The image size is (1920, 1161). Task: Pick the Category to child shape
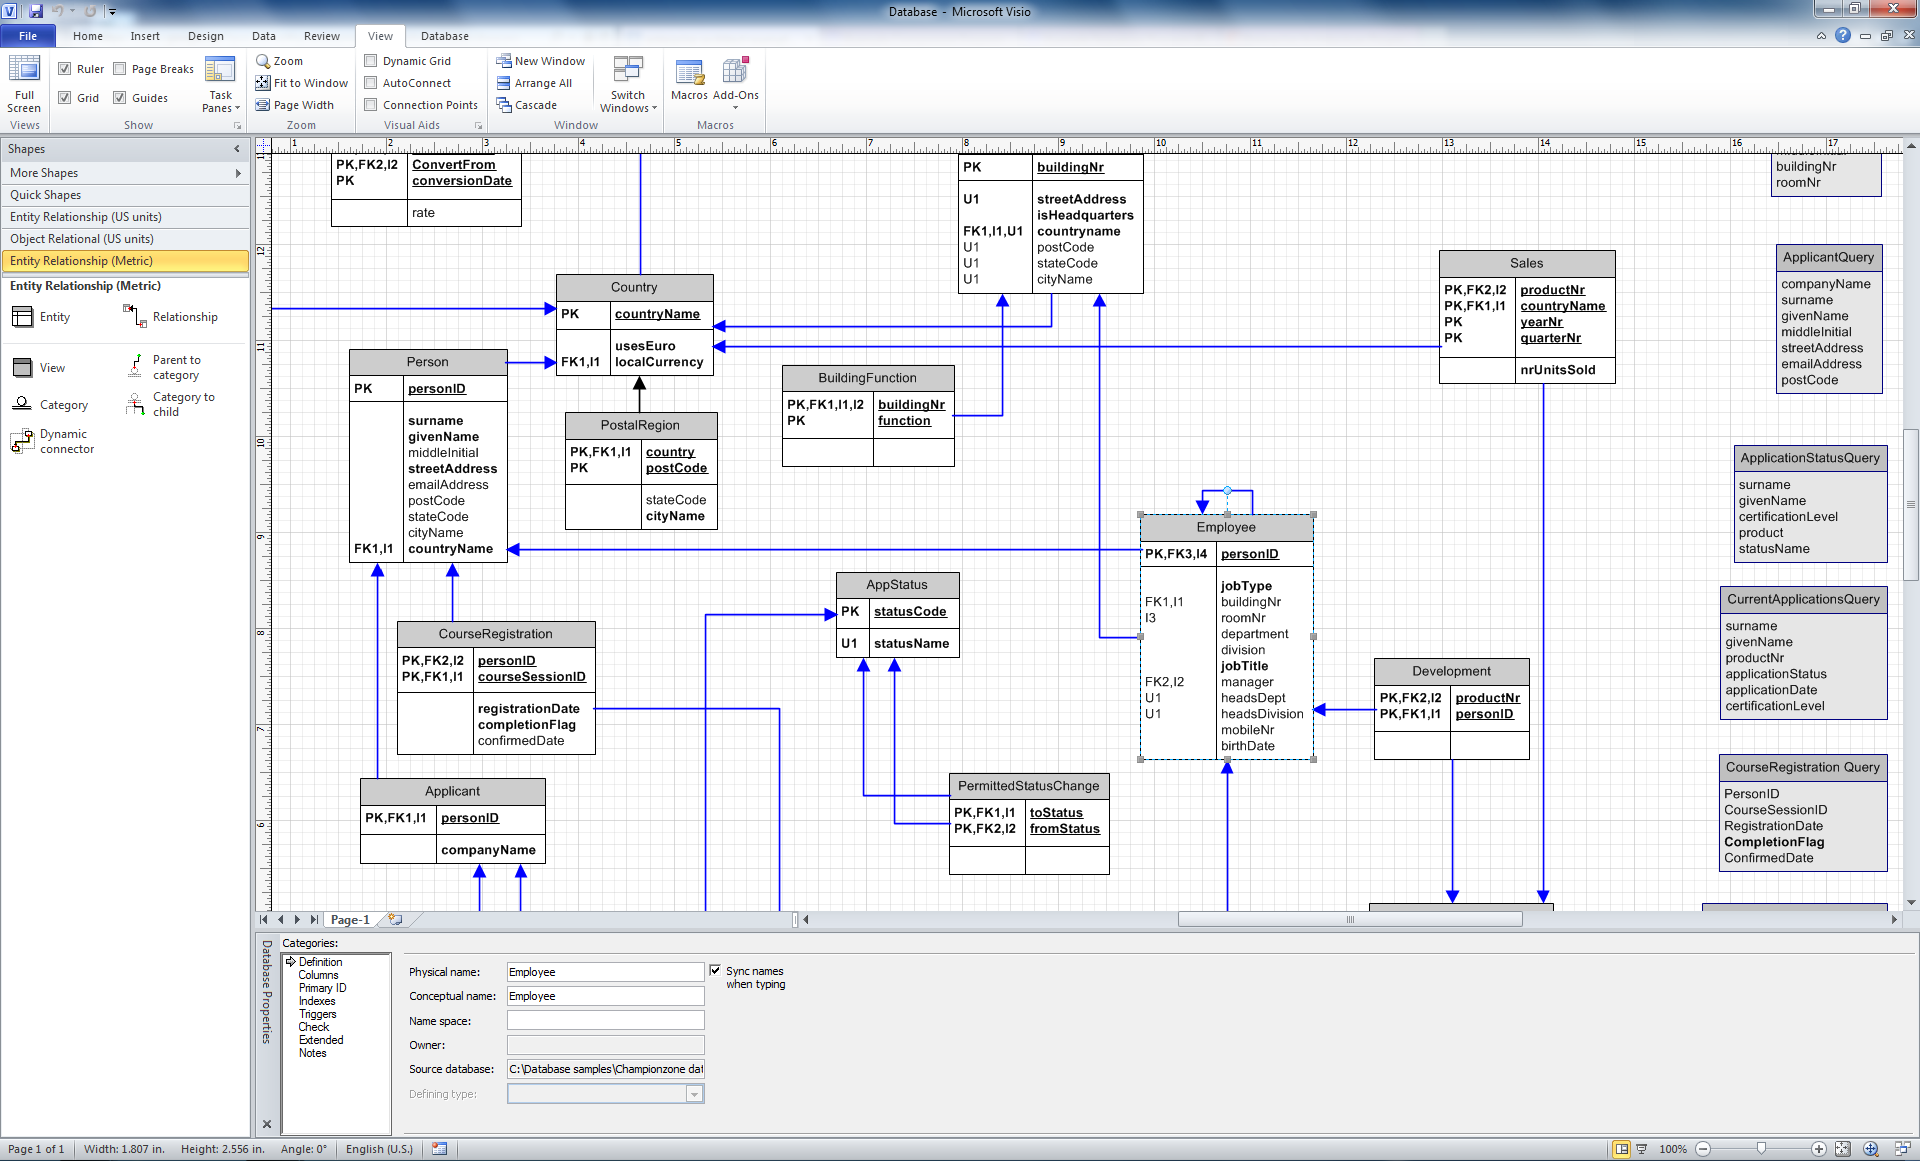point(170,404)
